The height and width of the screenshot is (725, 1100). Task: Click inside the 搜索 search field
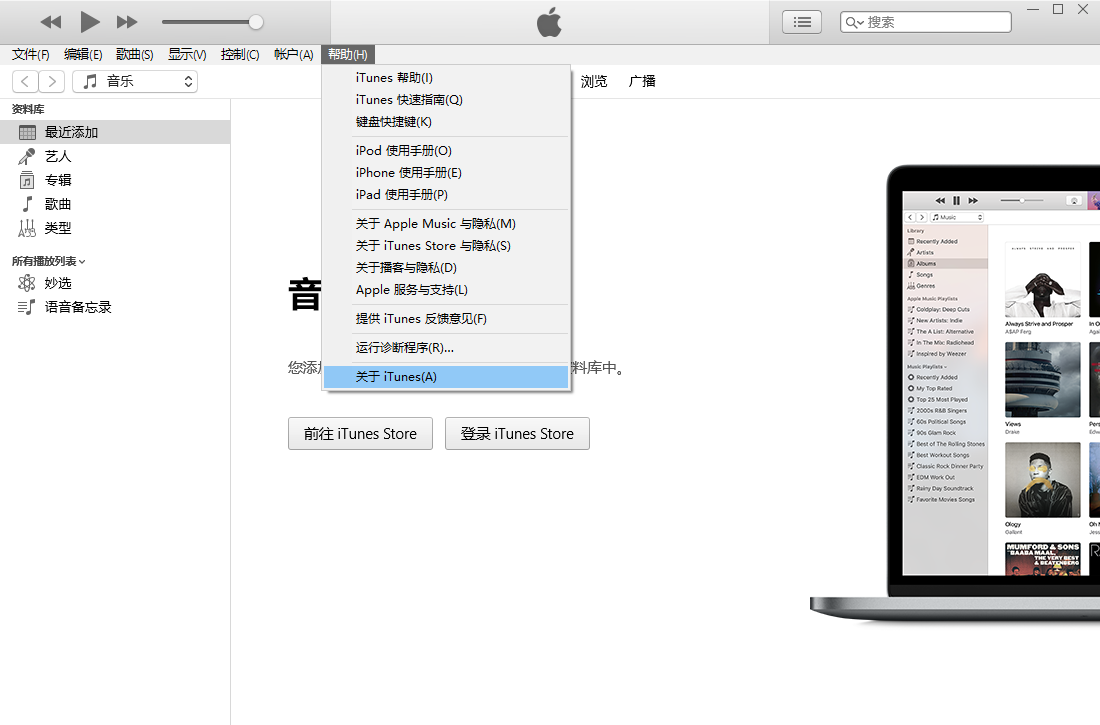926,22
